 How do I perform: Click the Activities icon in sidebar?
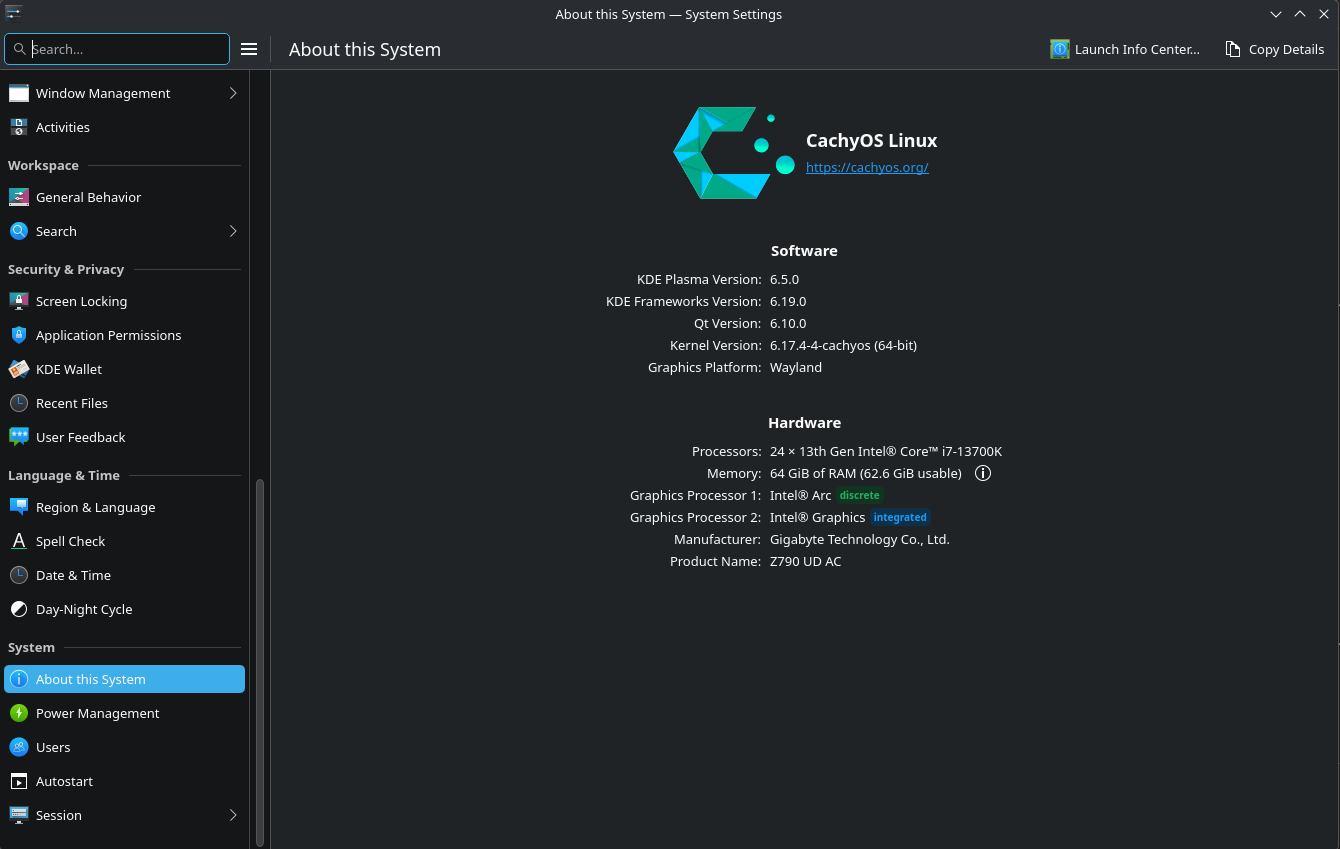pos(19,127)
